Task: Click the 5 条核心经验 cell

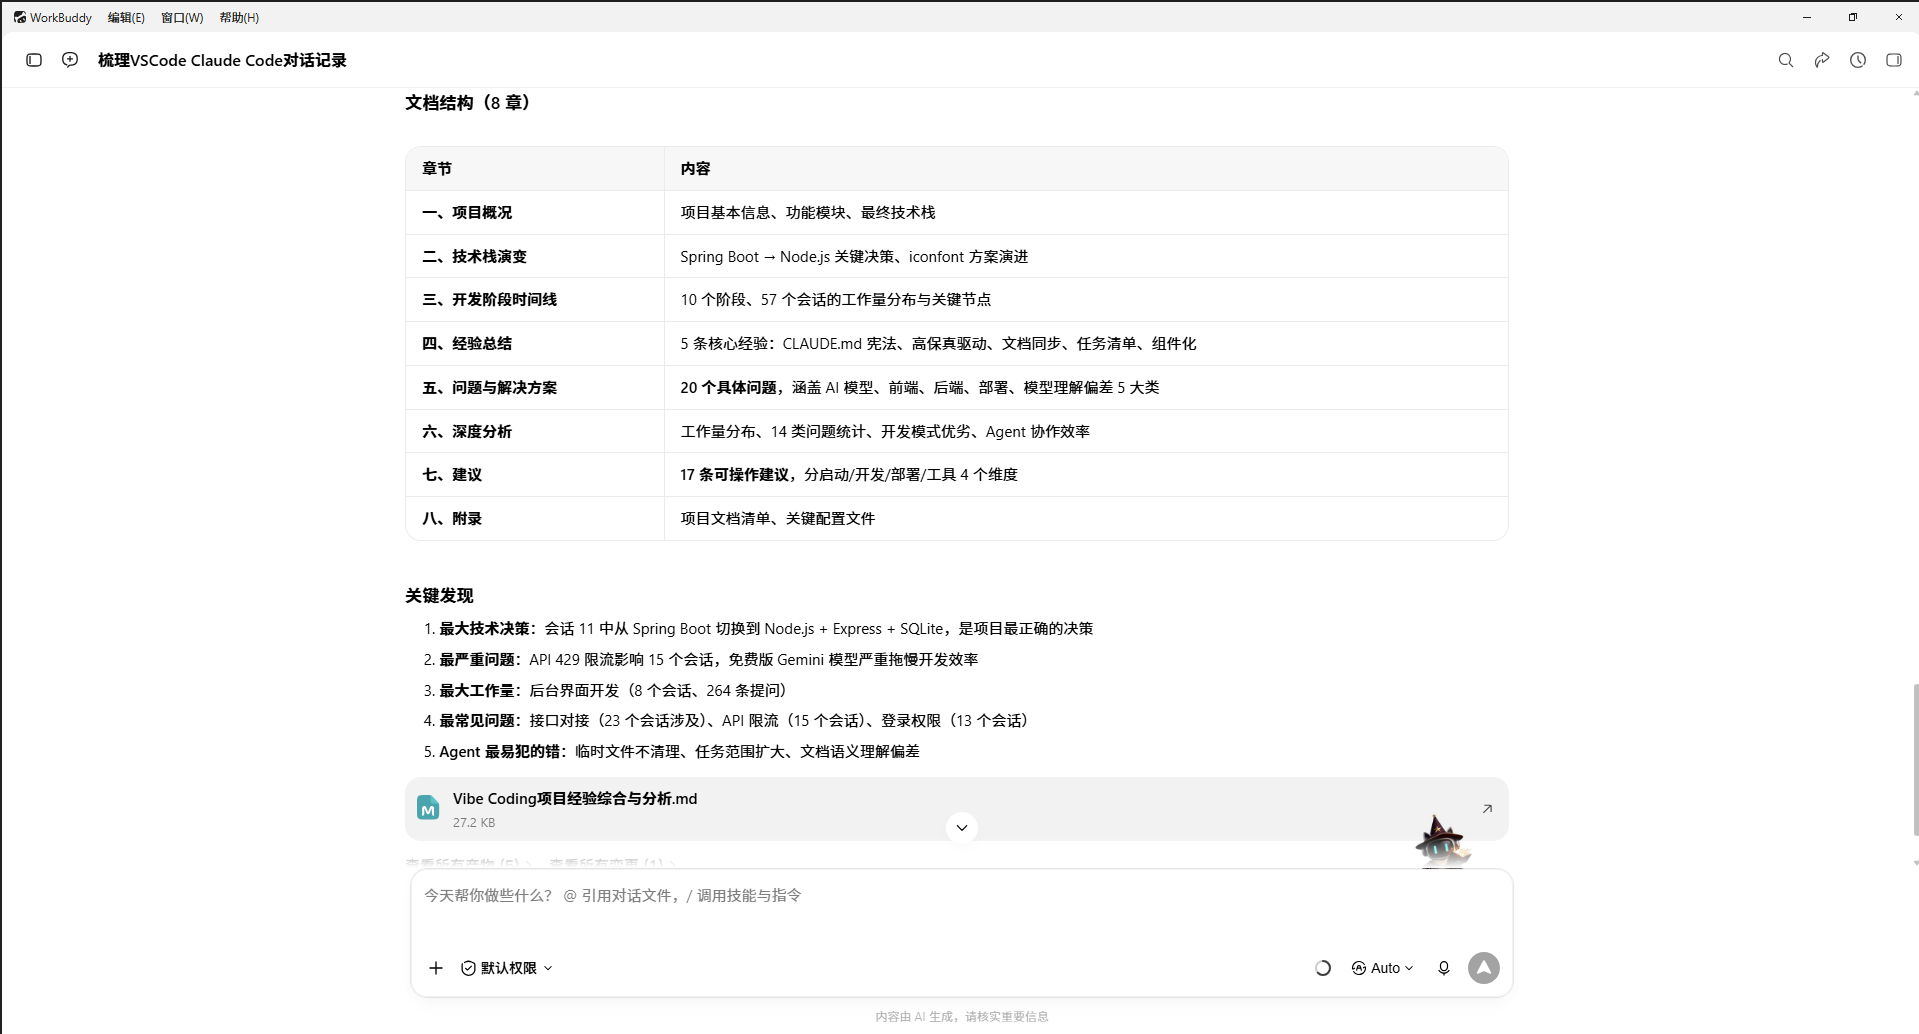Action: click(1086, 344)
